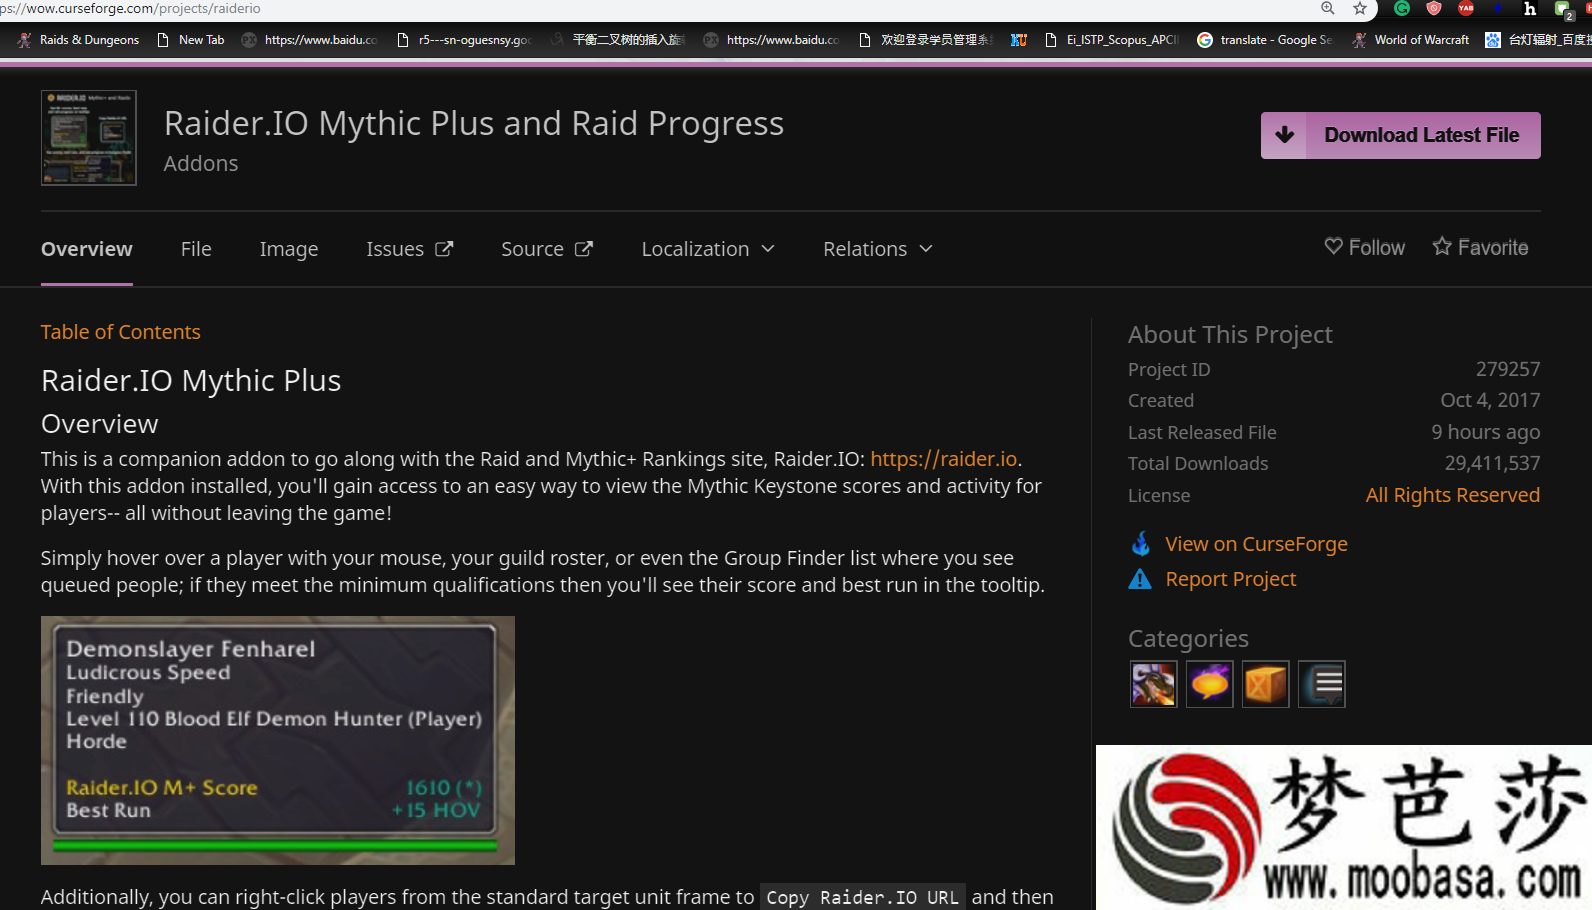
Task: Switch to the Overview tab
Action: click(x=87, y=249)
